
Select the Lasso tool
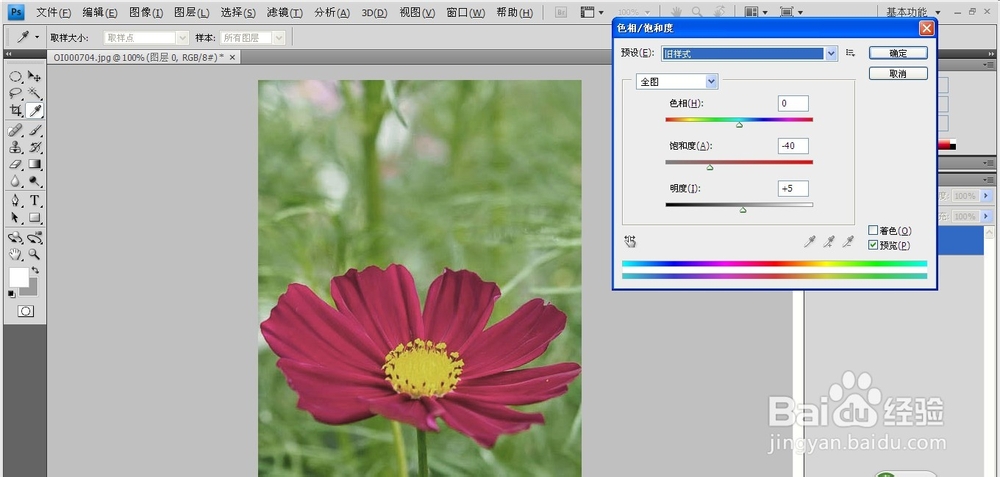pyautogui.click(x=15, y=93)
